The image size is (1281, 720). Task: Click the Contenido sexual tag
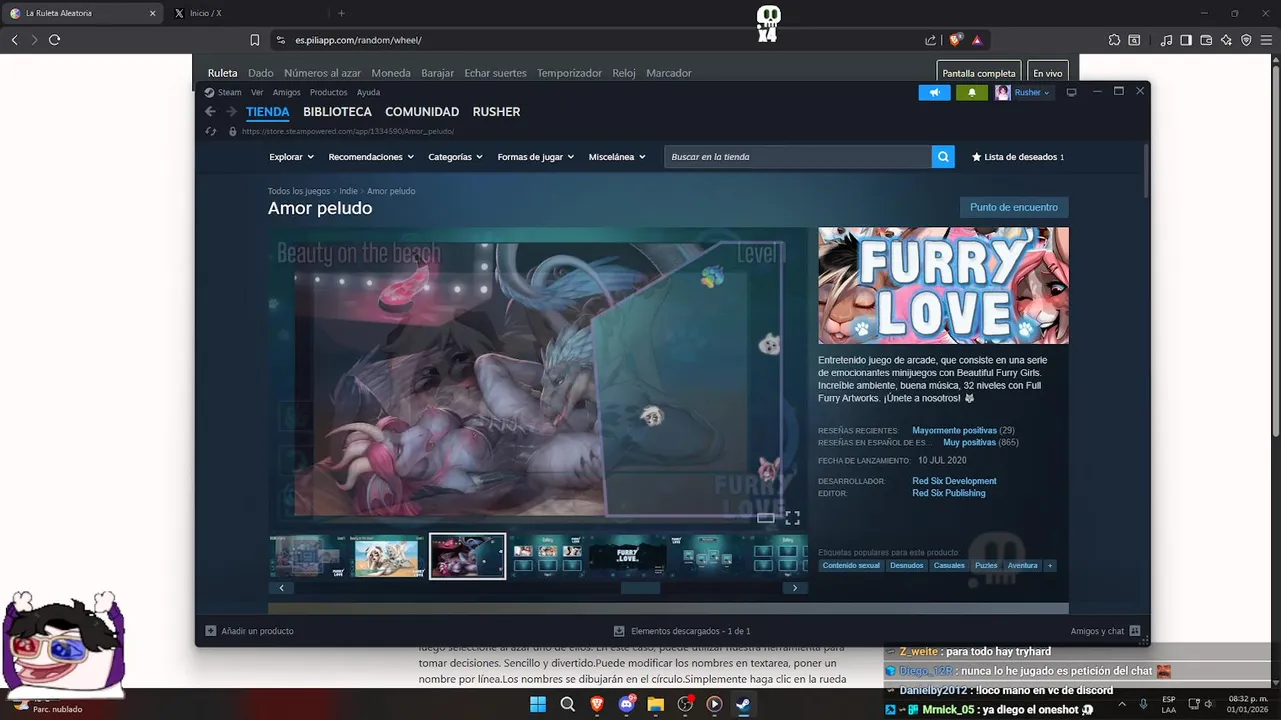851,565
